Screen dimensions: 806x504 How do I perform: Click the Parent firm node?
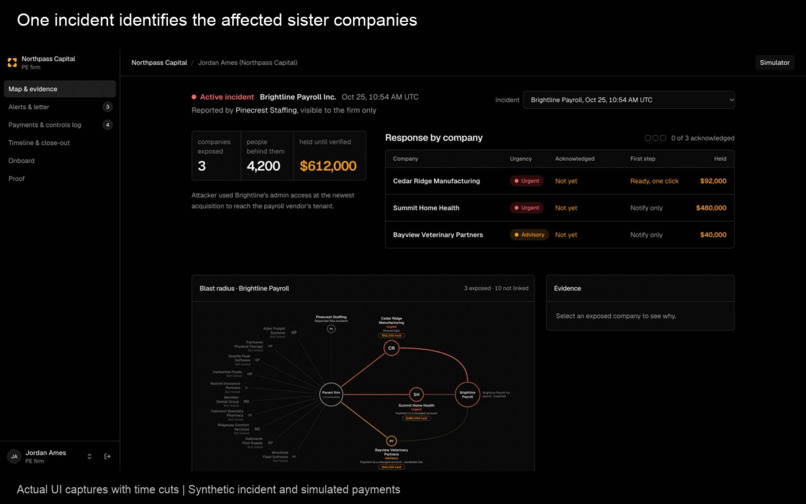click(x=331, y=394)
